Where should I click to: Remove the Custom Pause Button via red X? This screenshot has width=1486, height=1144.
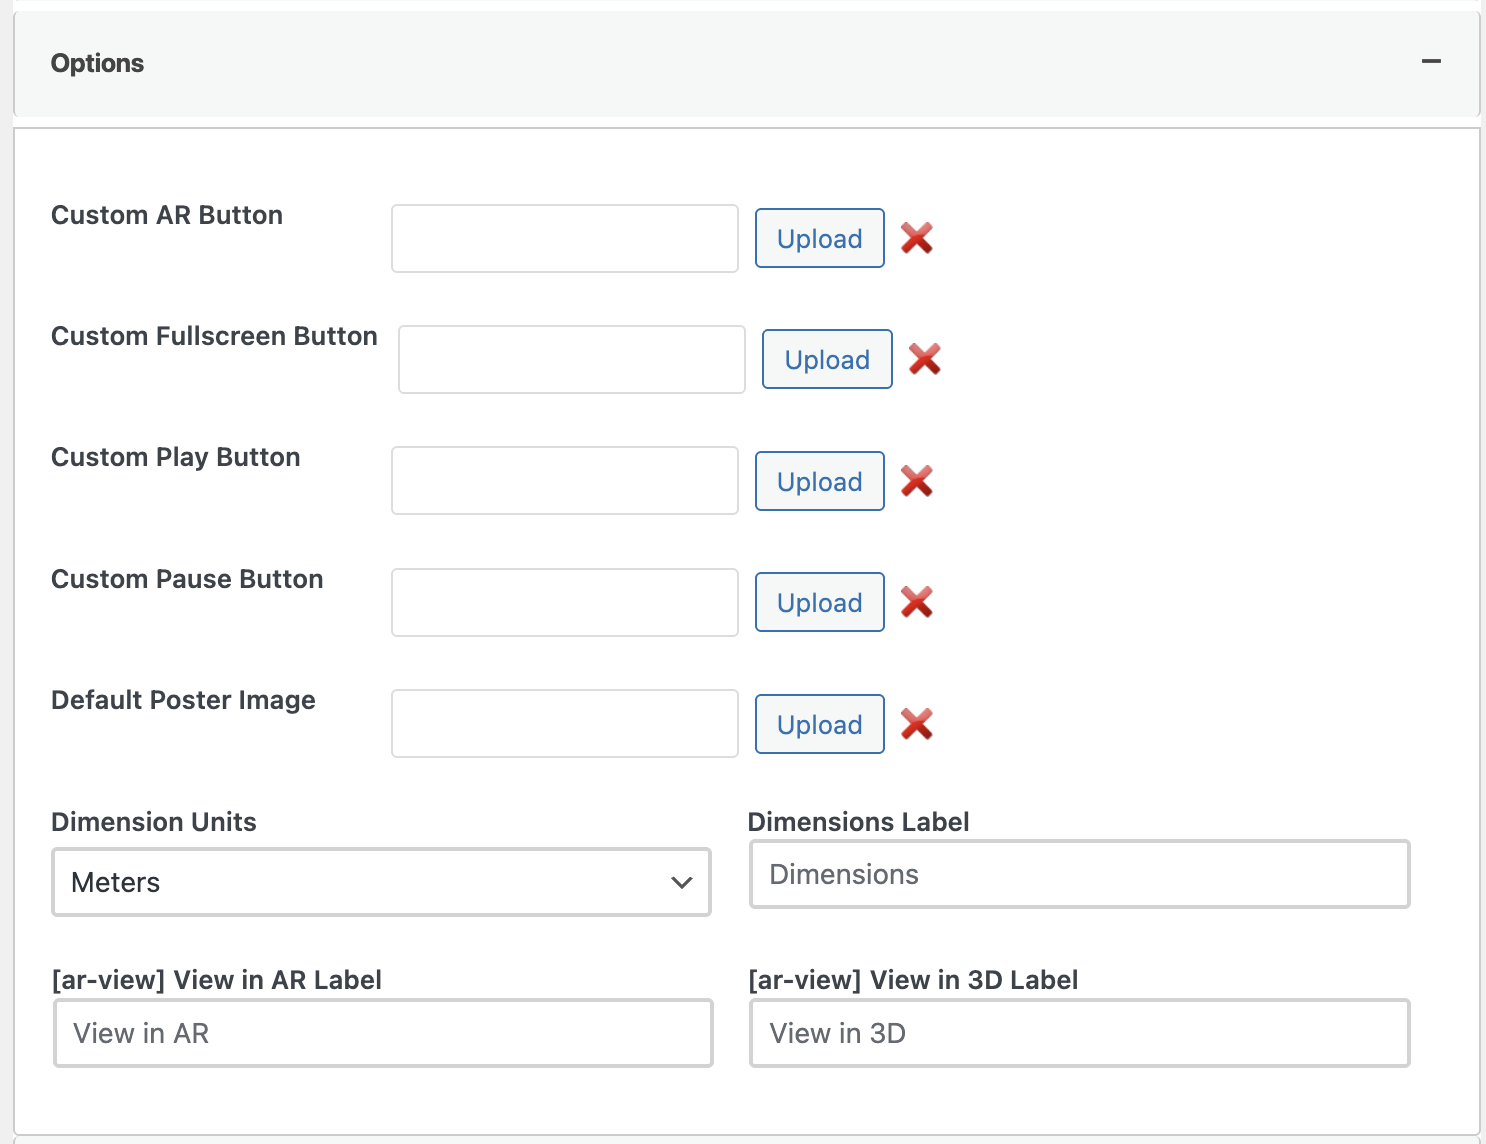pyautogui.click(x=916, y=602)
